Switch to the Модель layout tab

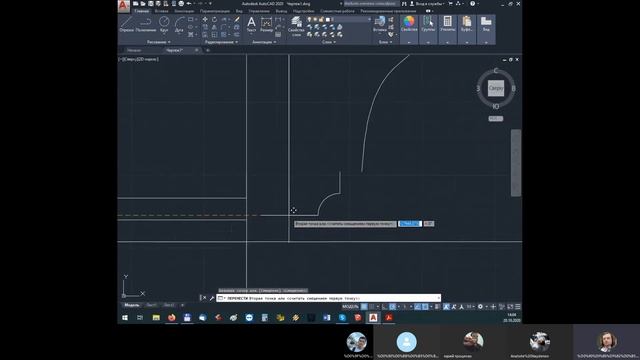132,305
